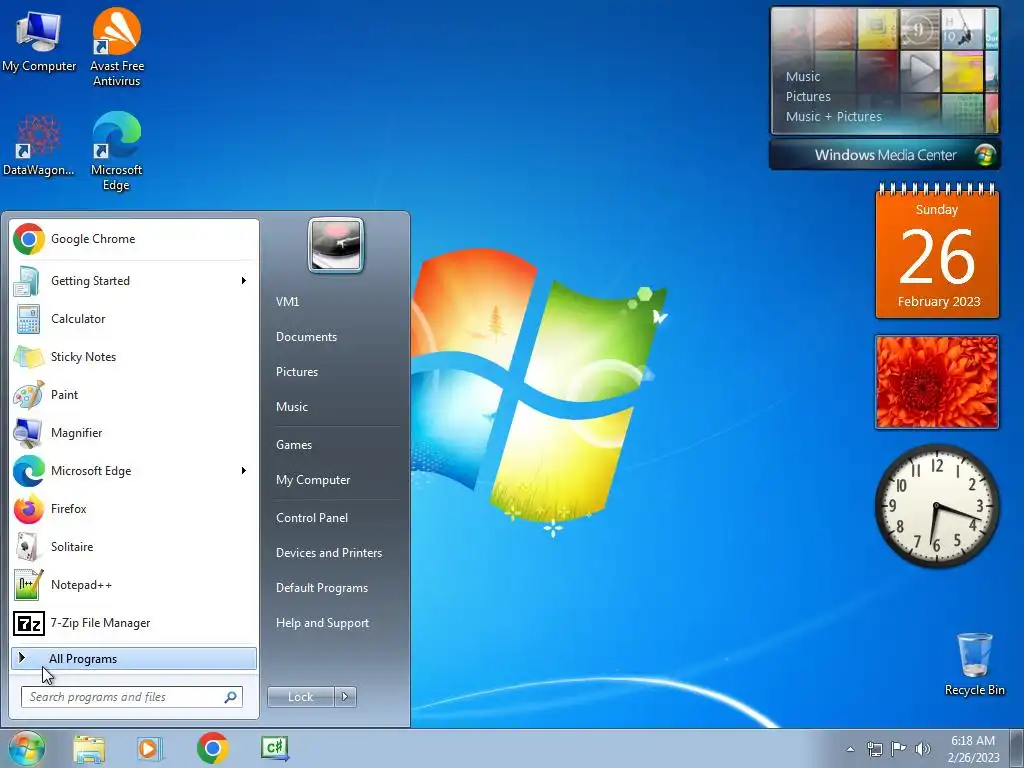1024x768 pixels.
Task: Open Windows Media Player from the taskbar
Action: click(149, 748)
